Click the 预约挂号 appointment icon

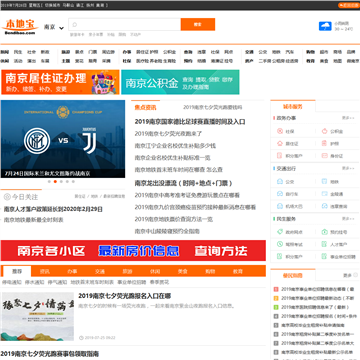tap(325, 232)
